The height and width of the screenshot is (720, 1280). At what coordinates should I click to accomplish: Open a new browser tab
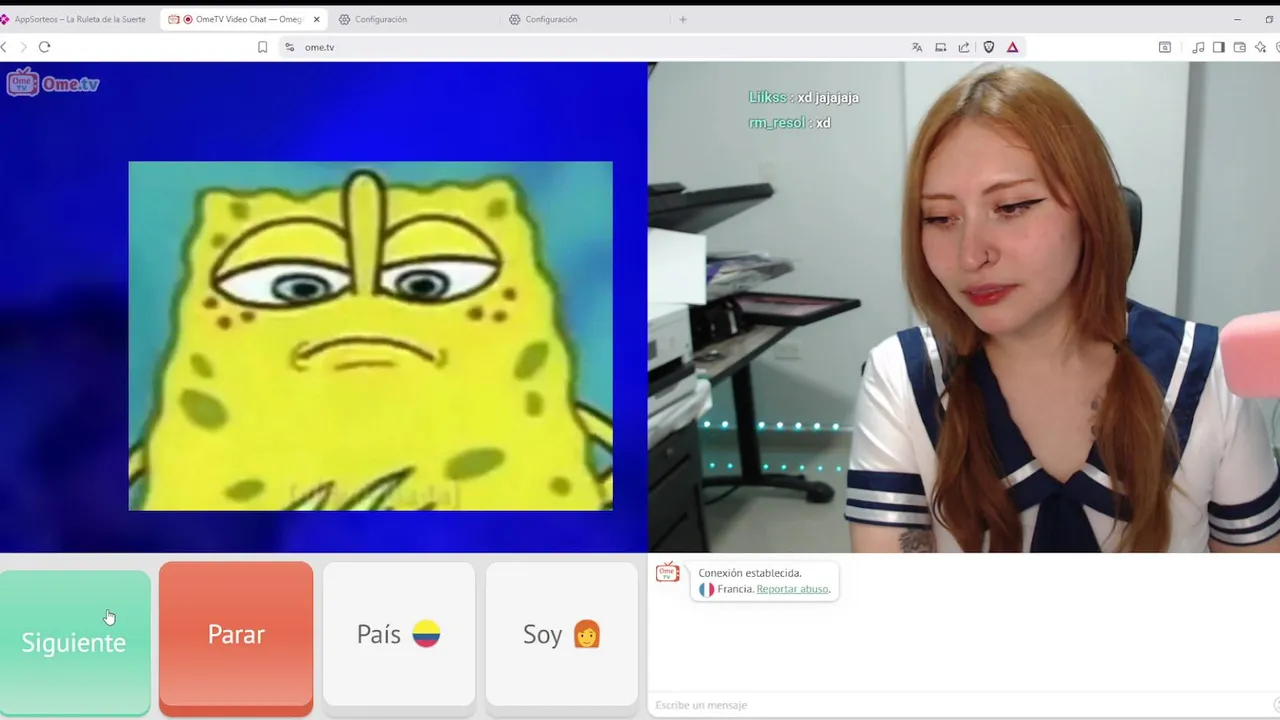683,19
